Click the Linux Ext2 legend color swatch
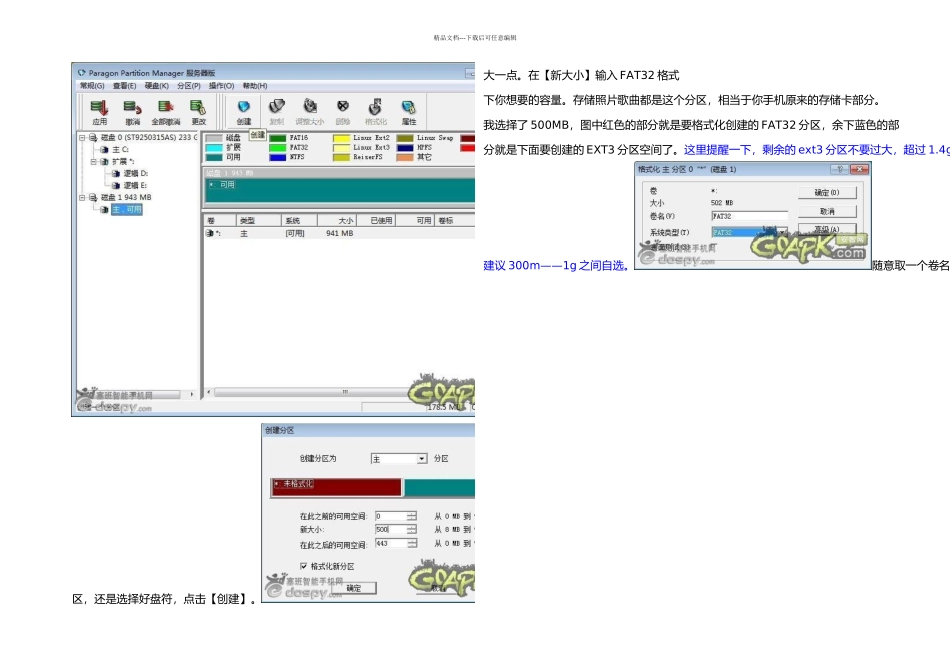 342,138
